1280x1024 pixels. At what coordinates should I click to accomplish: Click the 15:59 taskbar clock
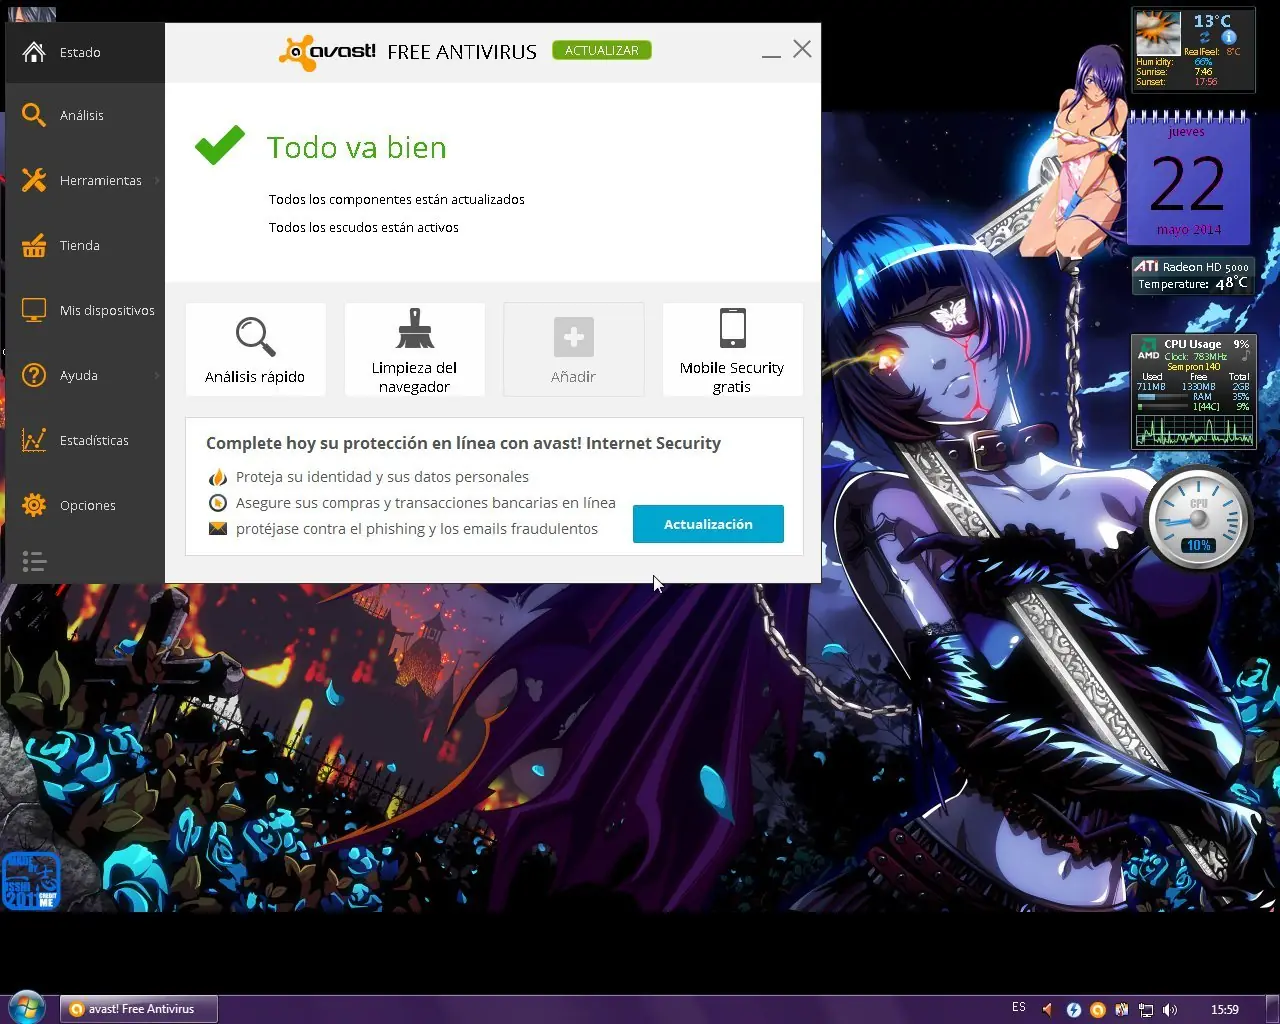click(x=1225, y=1010)
